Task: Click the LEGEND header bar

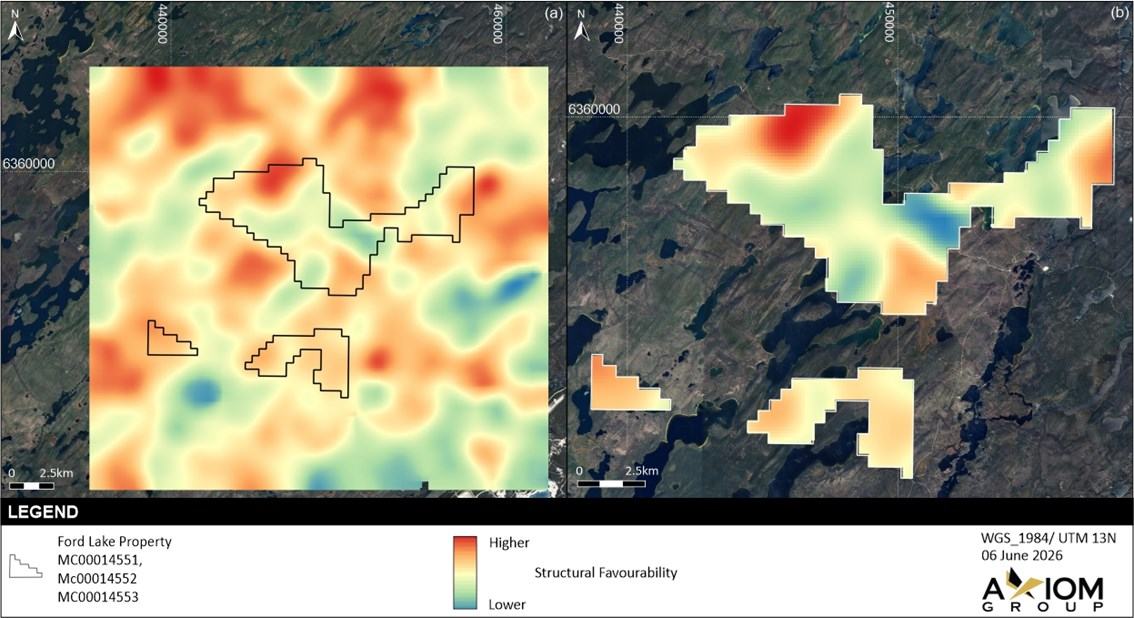Action: tap(567, 512)
